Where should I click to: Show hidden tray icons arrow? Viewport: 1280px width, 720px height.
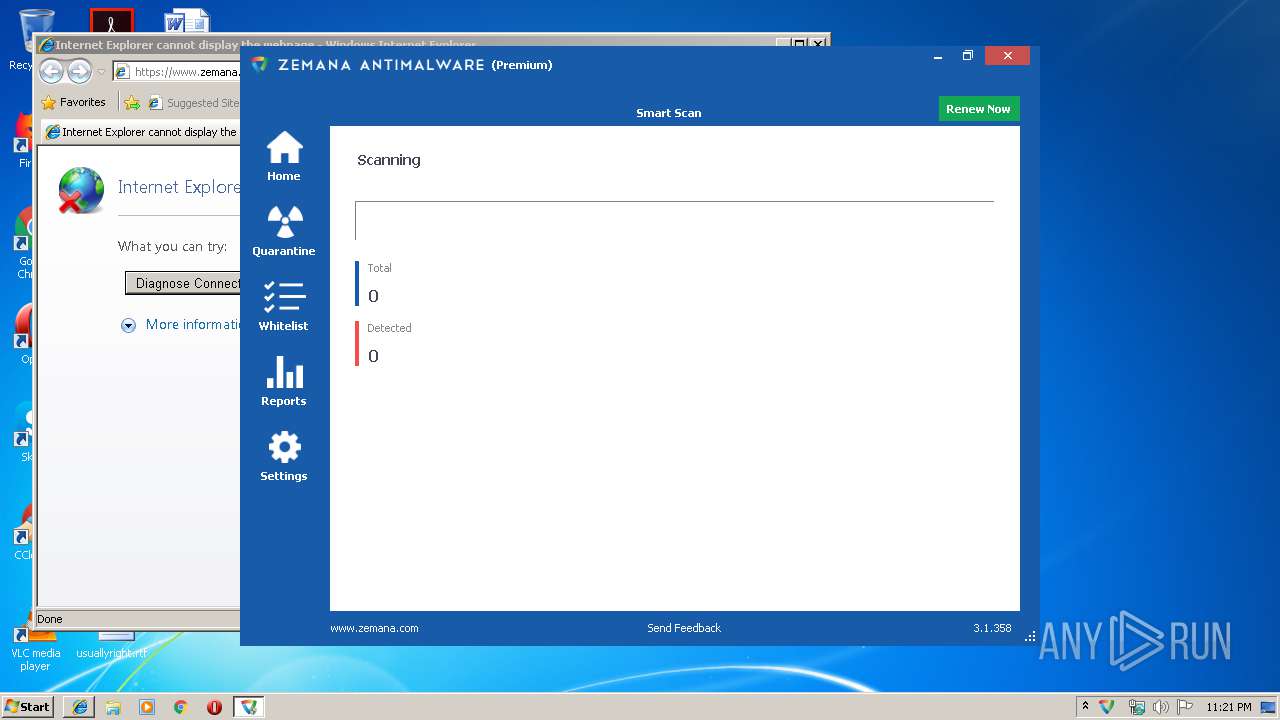(1085, 706)
